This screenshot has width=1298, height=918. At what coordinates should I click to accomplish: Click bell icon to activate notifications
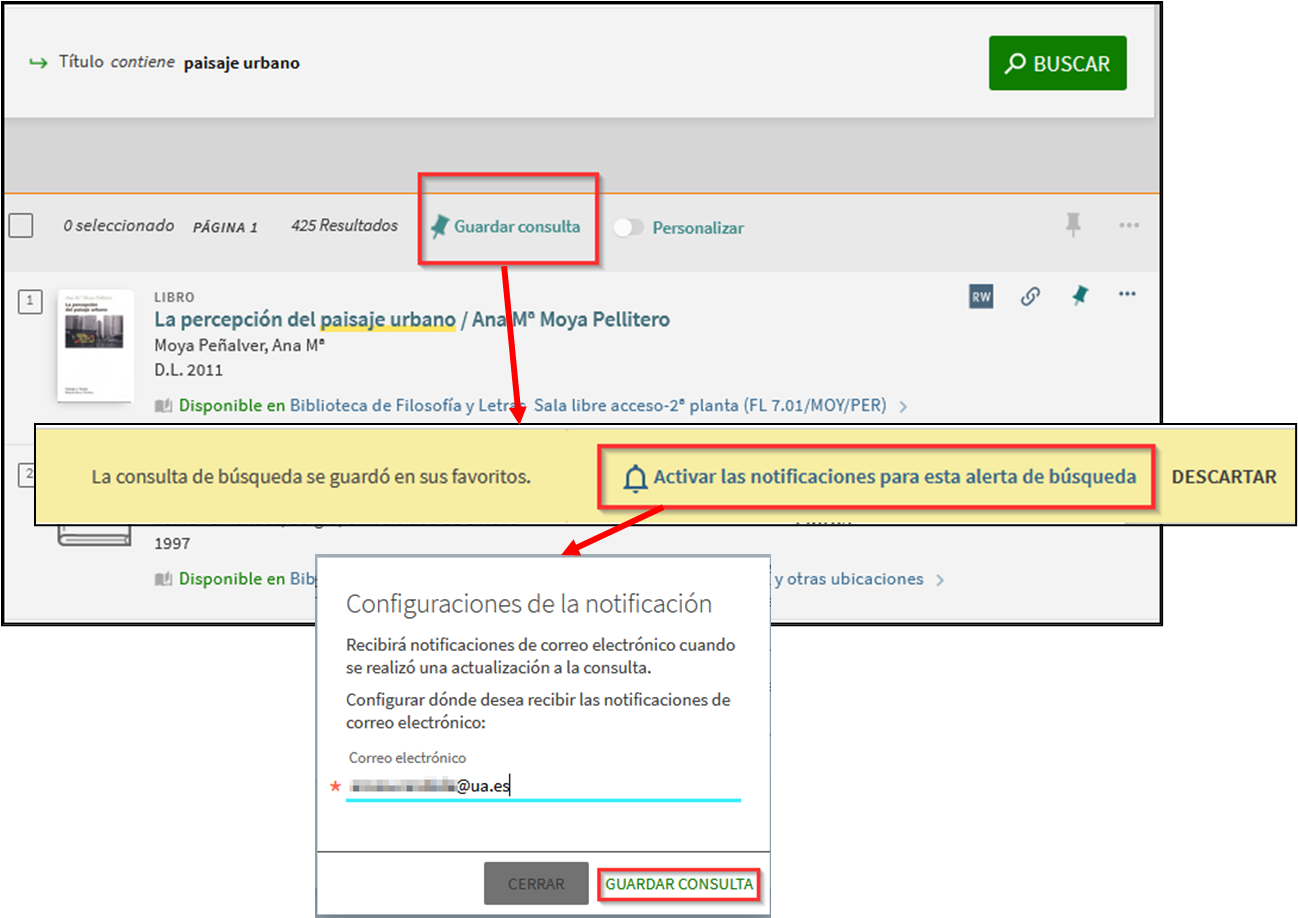[x=635, y=479]
